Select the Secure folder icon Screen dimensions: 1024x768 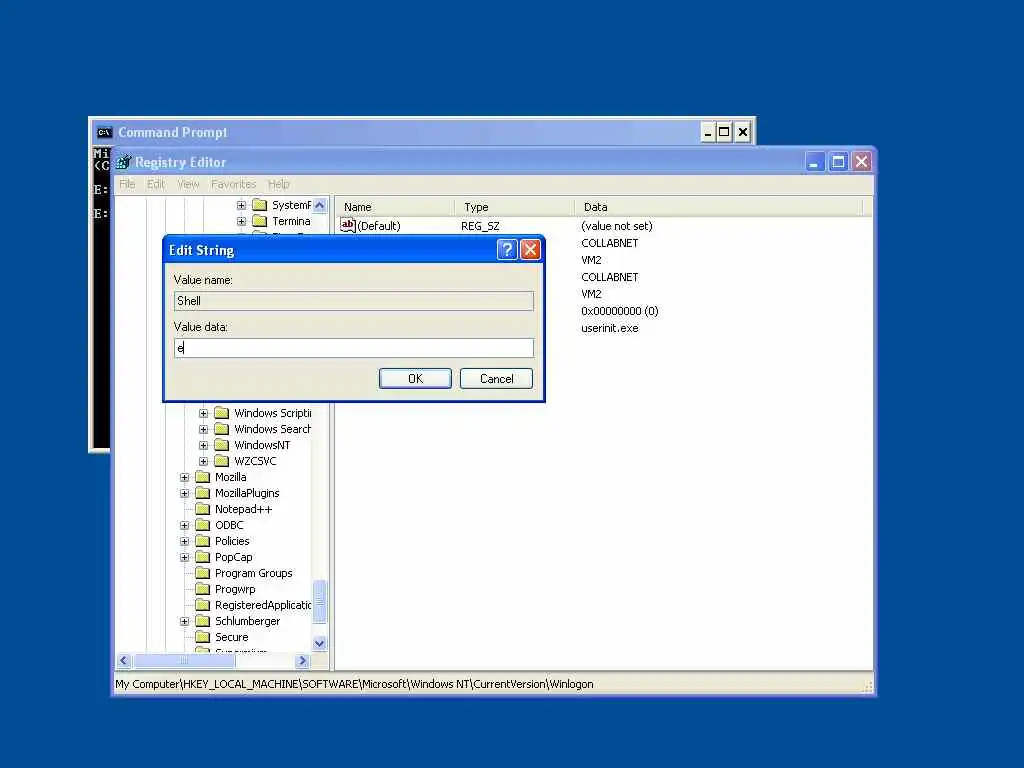(202, 637)
